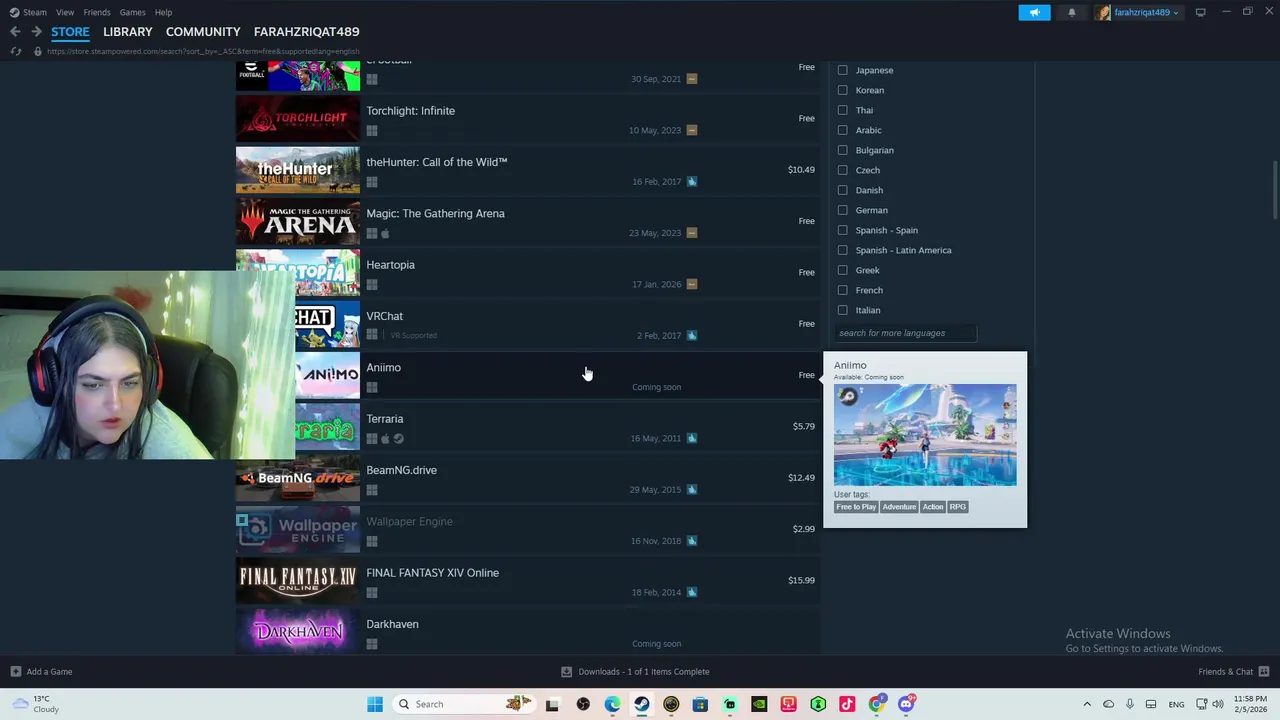
Task: Click the Add a Game plus icon
Action: 15,672
